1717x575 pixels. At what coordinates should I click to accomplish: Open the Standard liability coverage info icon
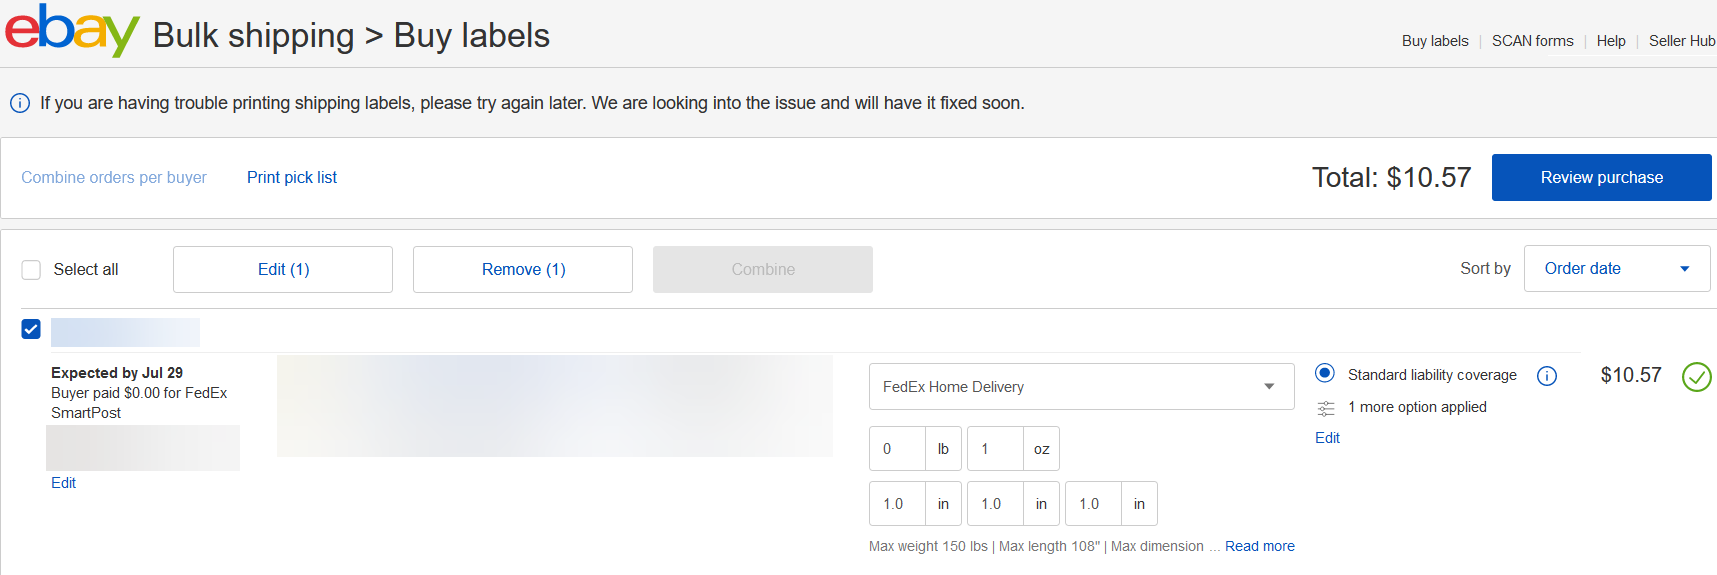click(1546, 376)
